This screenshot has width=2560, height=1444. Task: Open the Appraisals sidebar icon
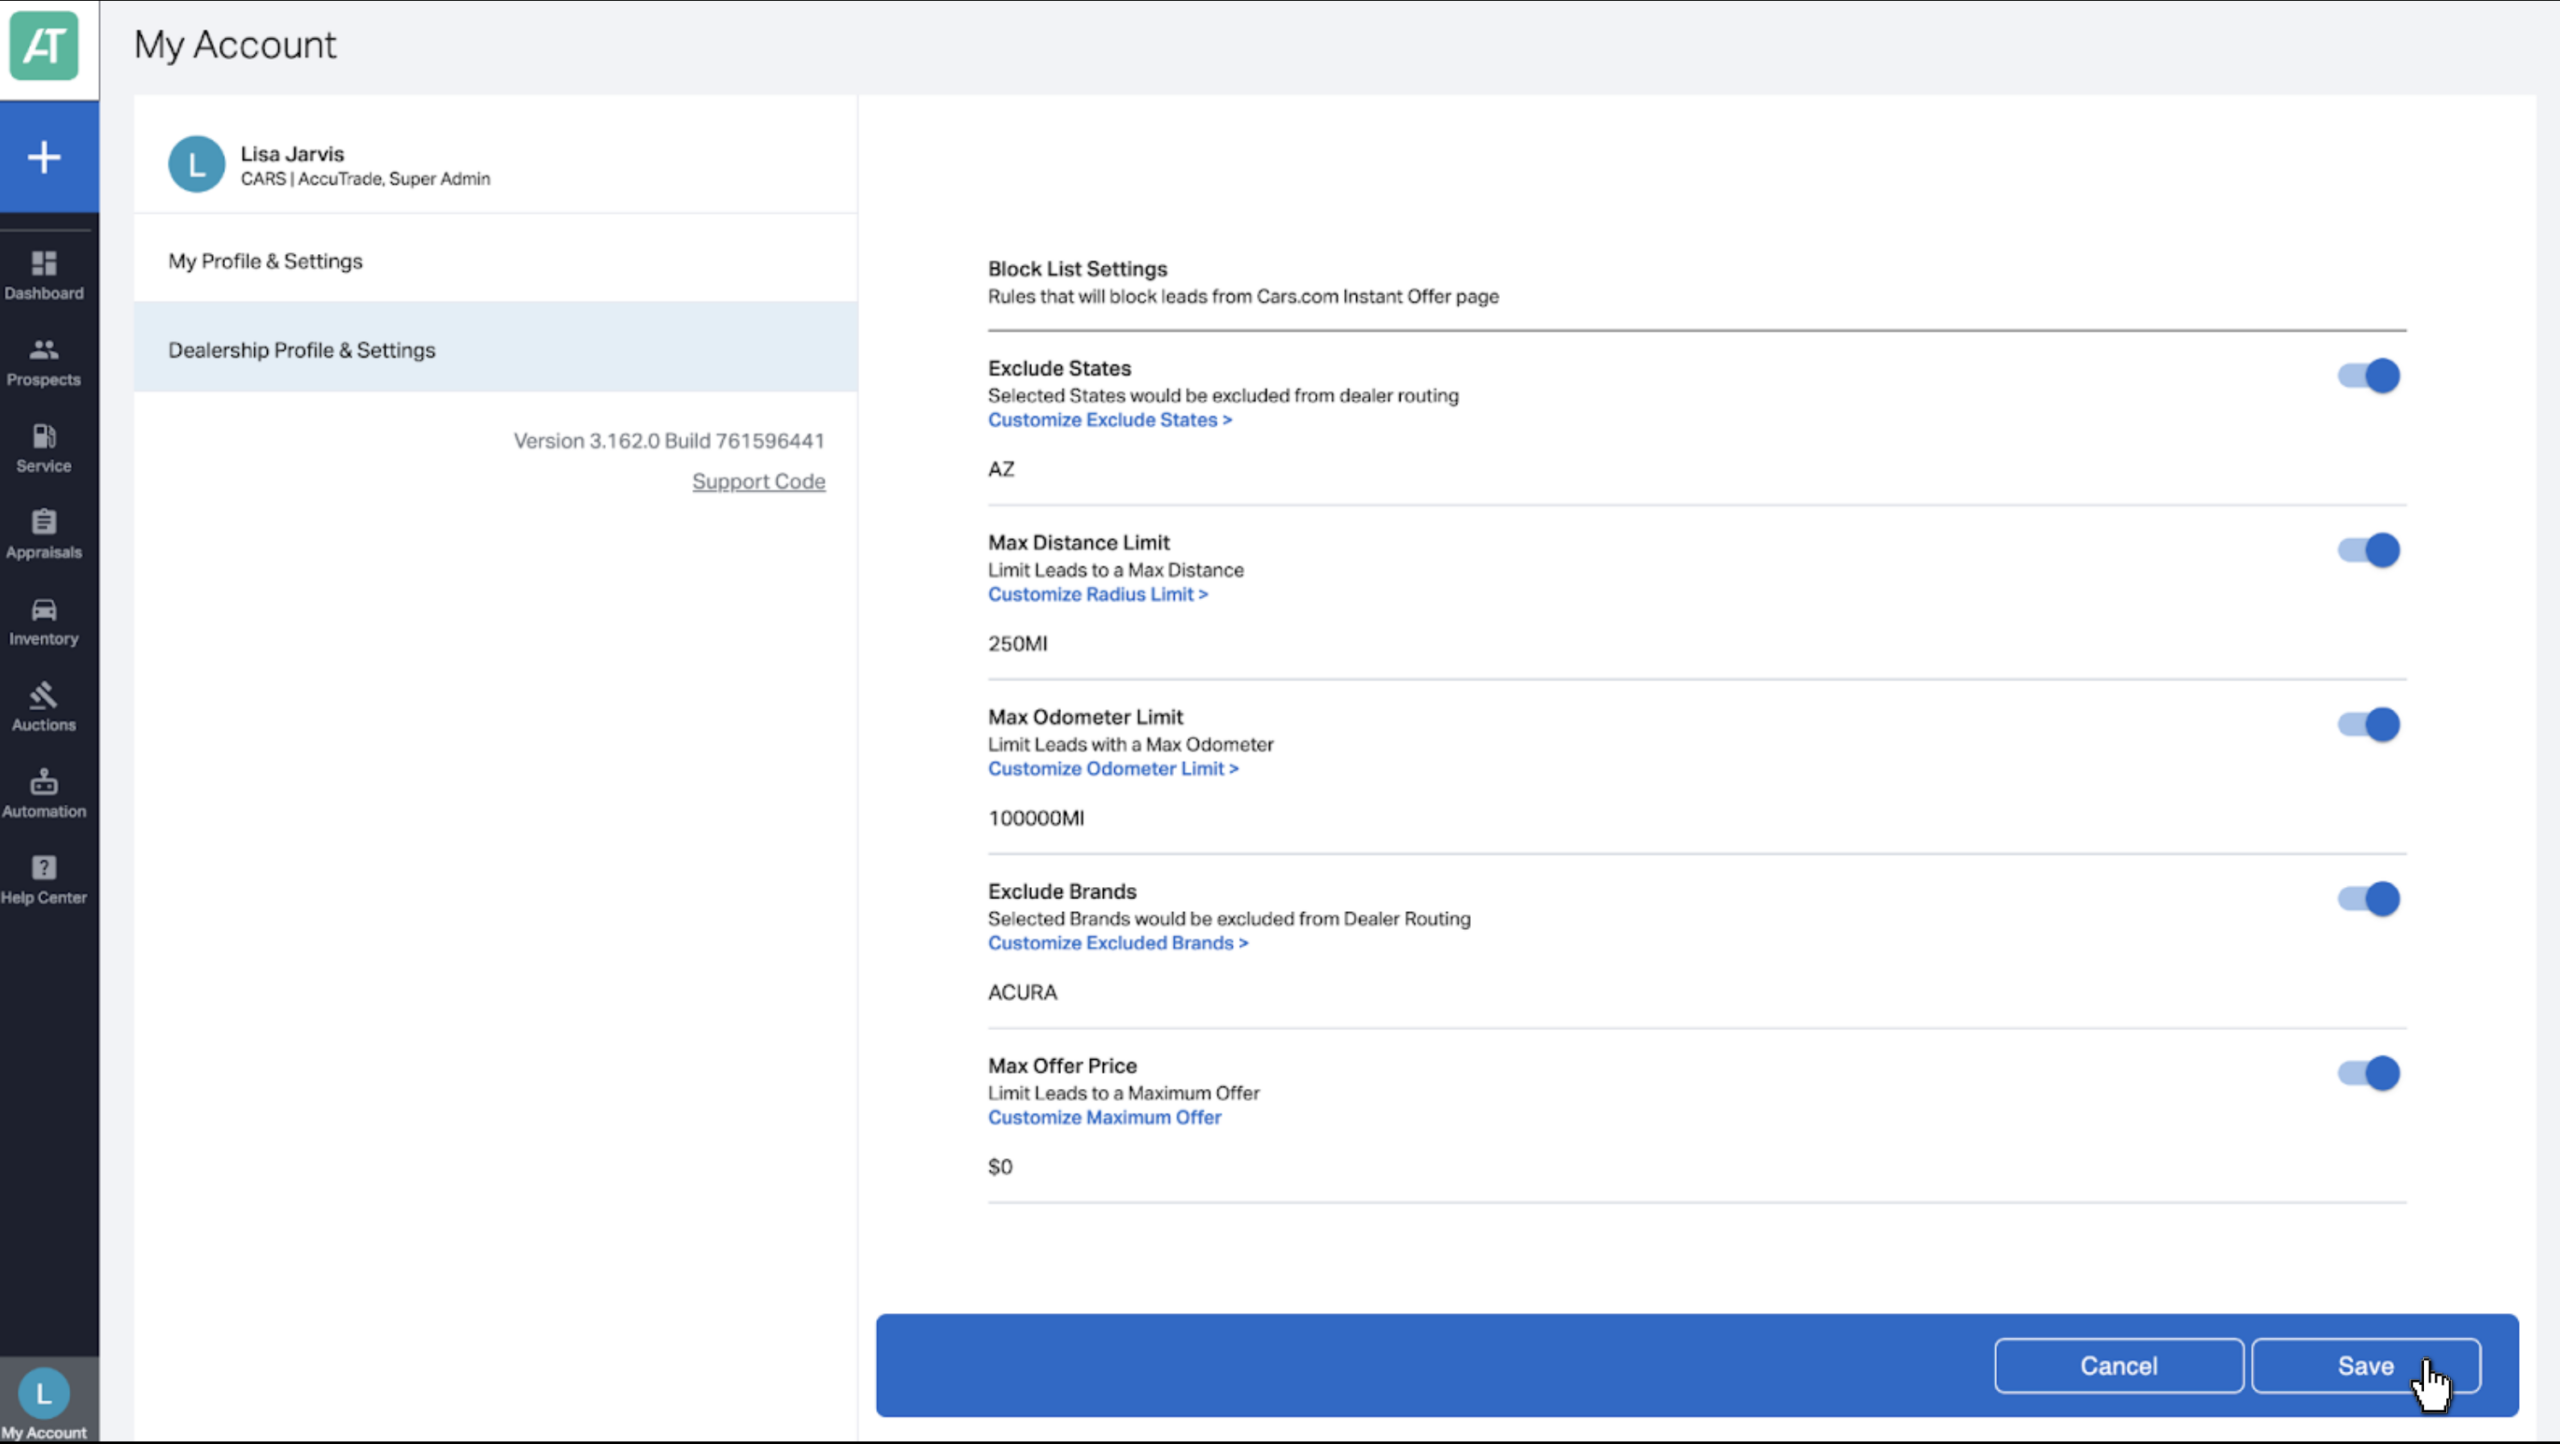(x=44, y=534)
